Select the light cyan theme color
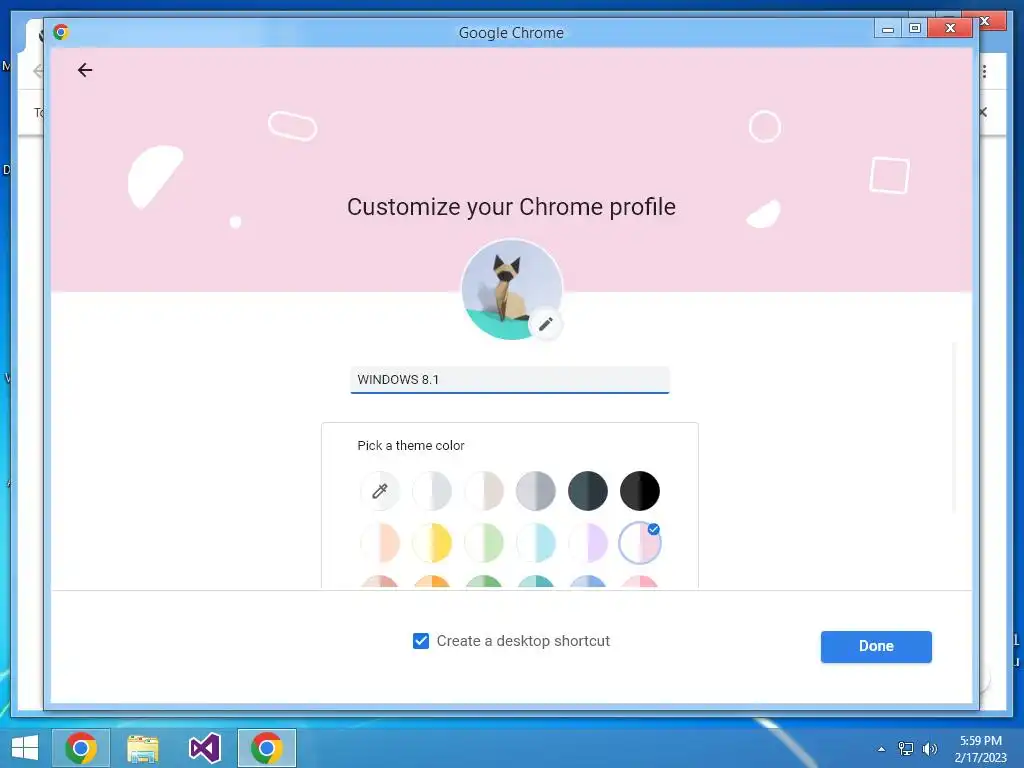 [536, 543]
